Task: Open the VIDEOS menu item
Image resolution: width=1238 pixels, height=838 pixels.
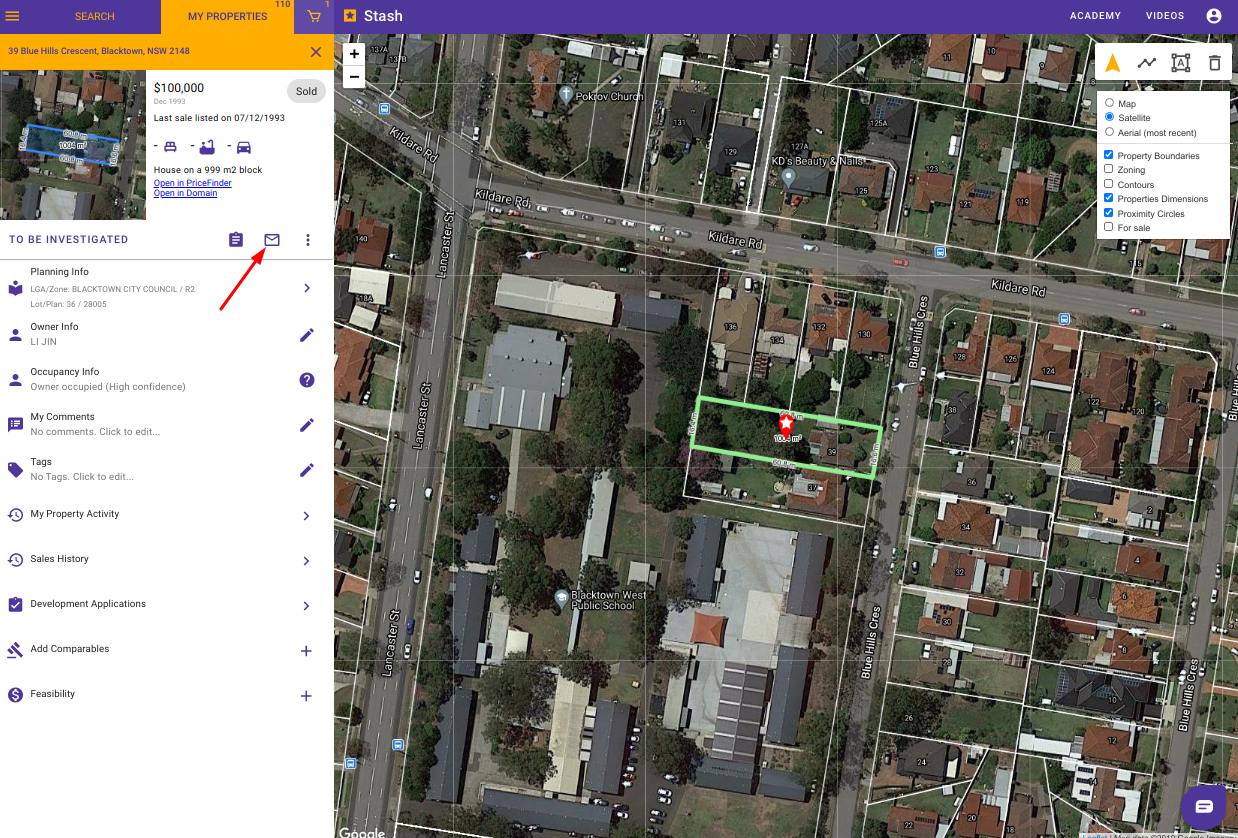Action: pyautogui.click(x=1165, y=16)
